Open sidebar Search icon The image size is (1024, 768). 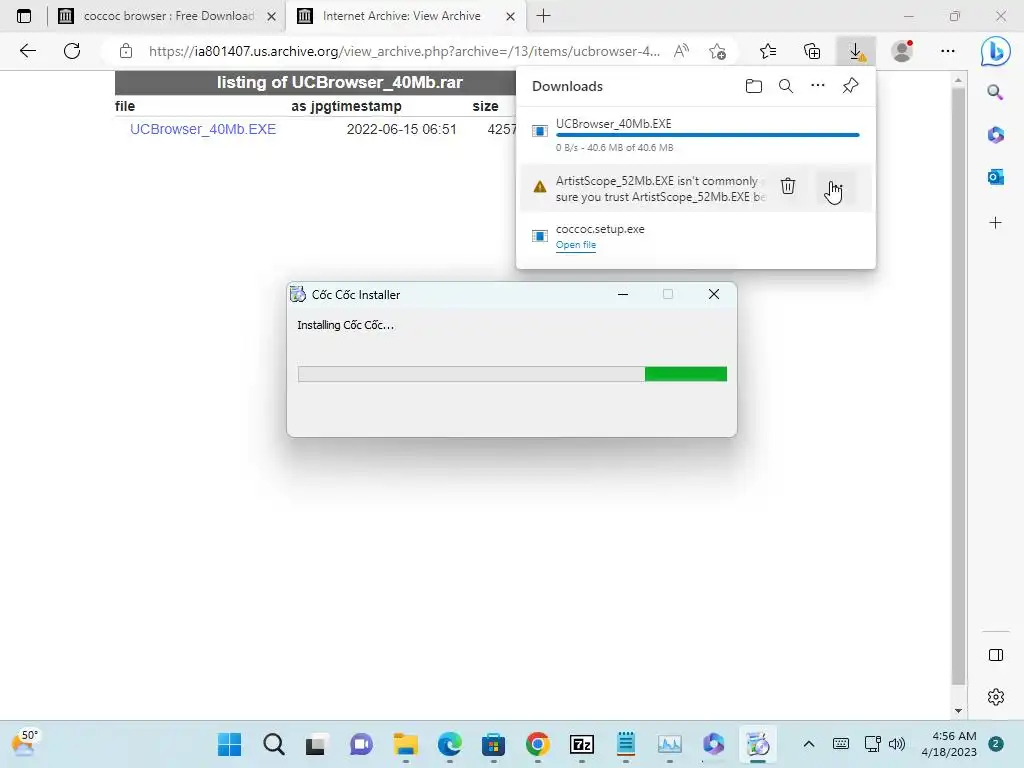coord(995,92)
